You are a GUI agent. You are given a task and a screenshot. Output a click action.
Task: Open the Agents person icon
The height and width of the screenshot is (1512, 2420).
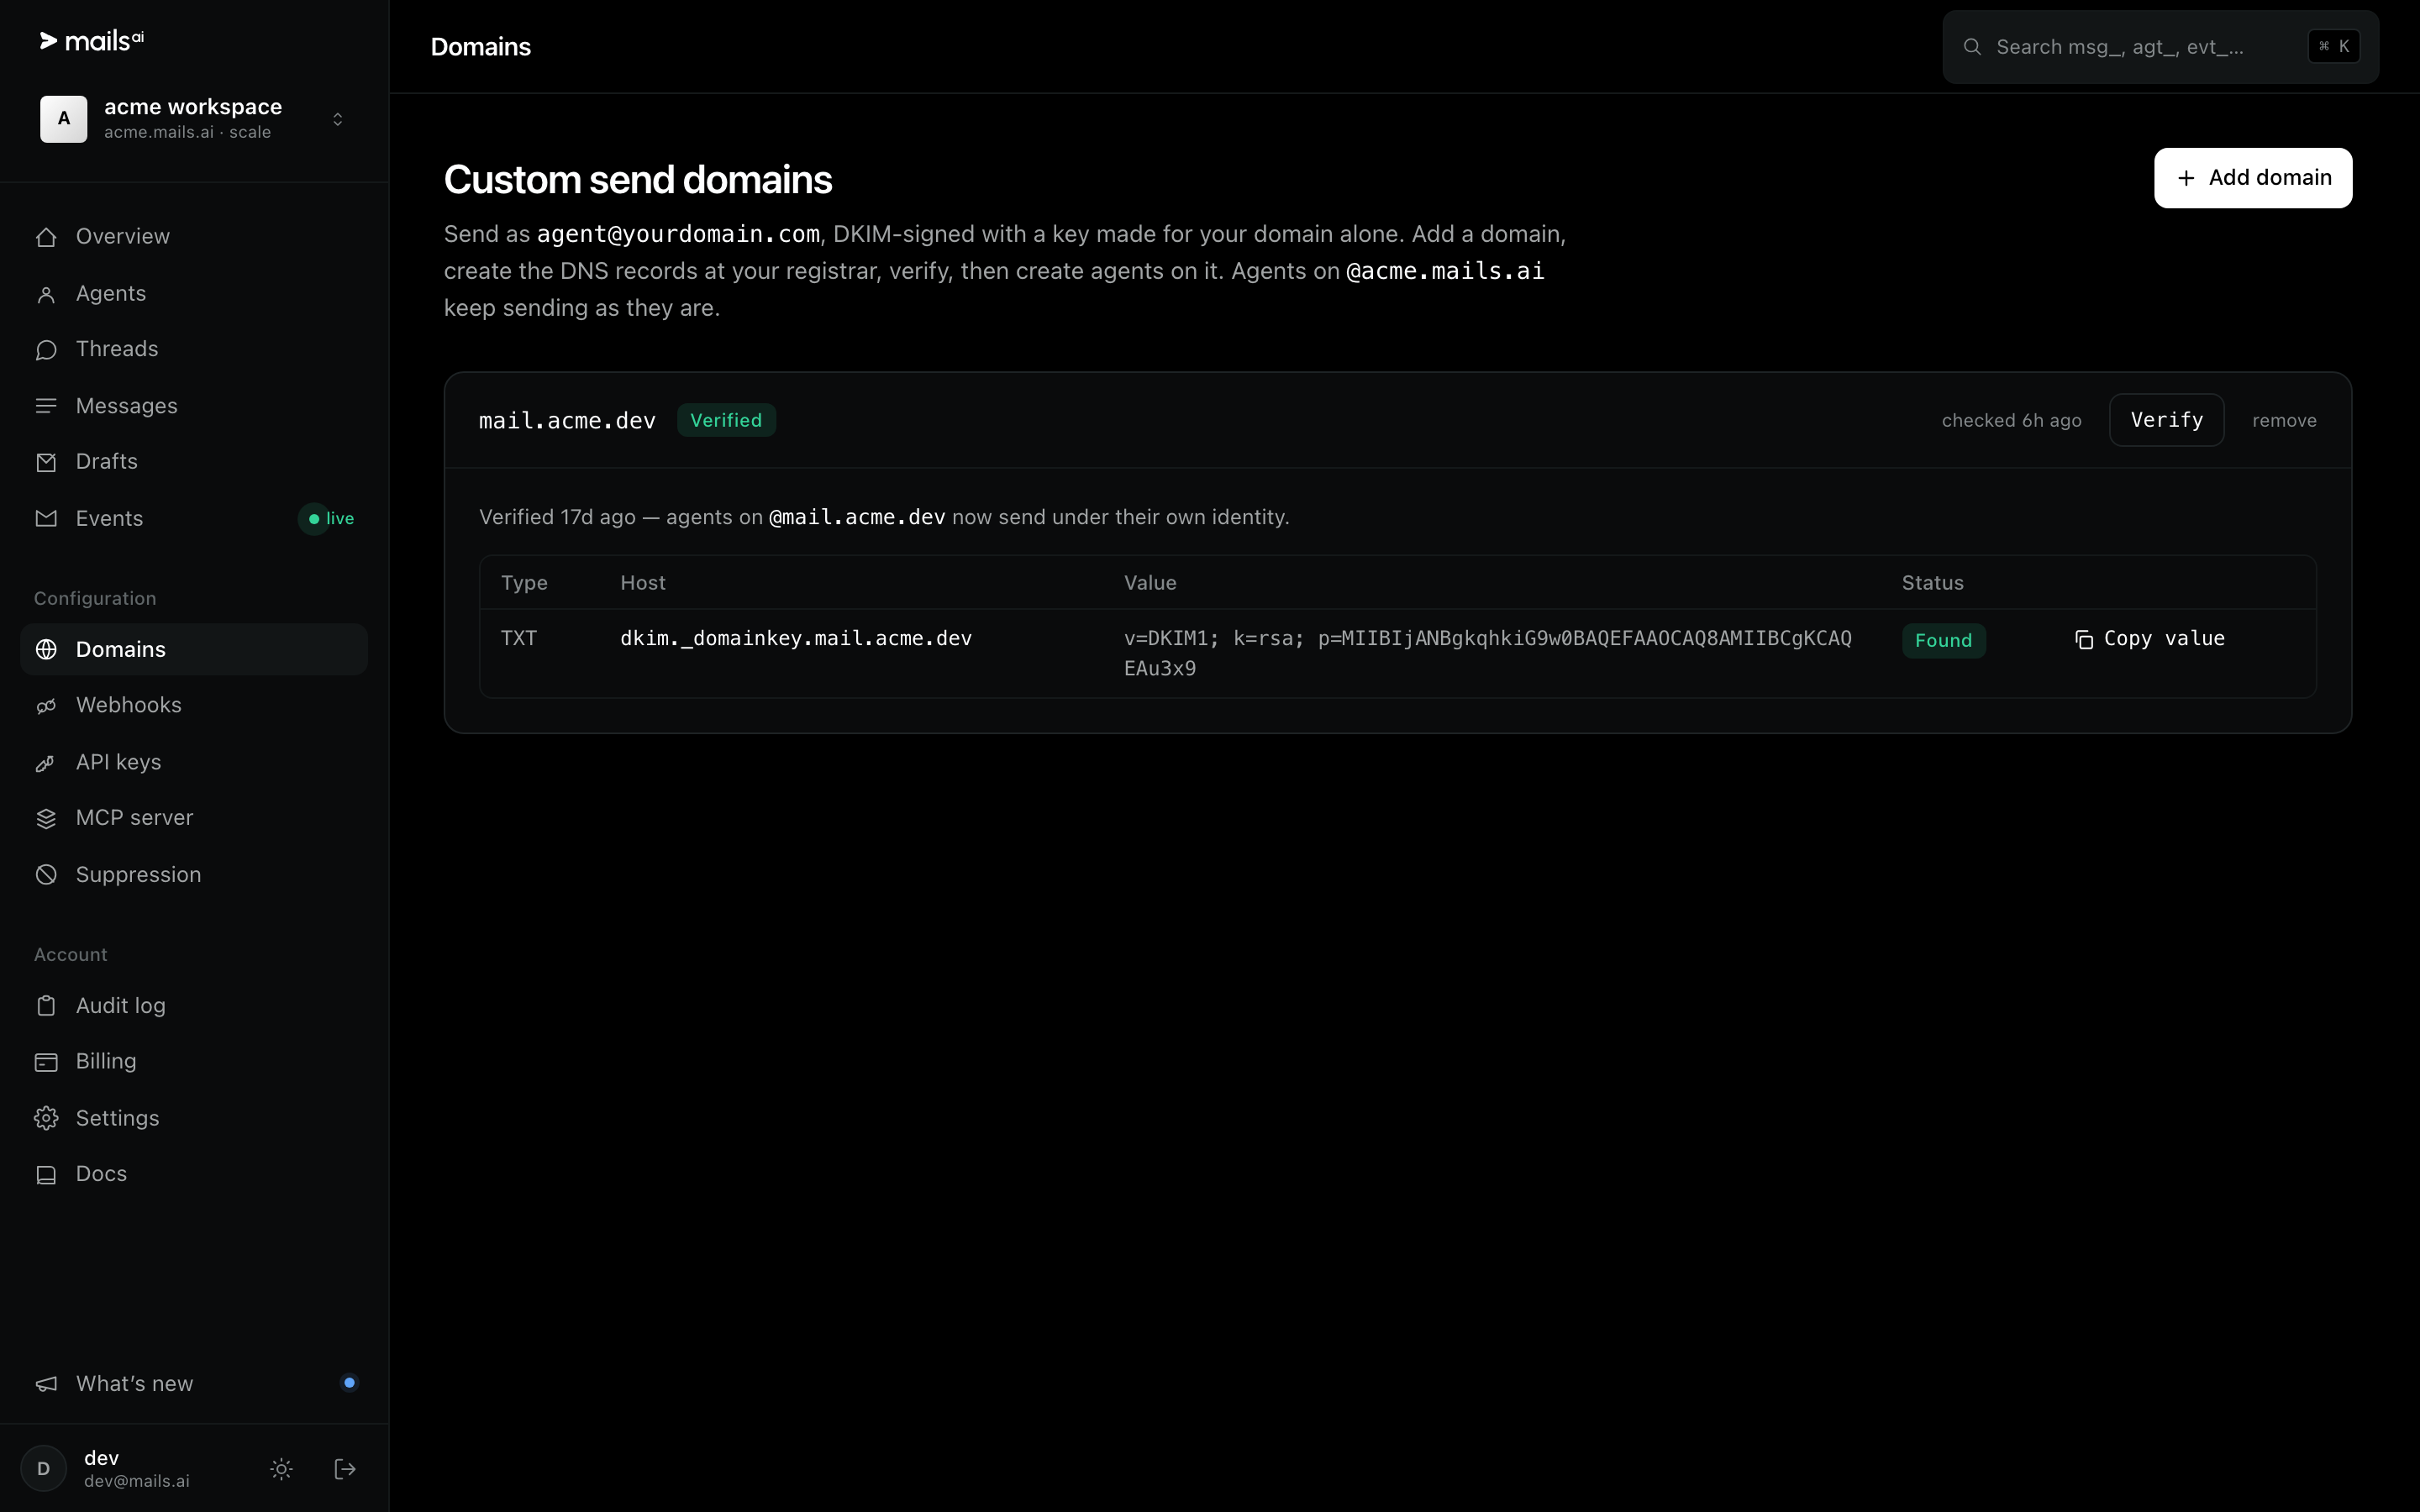(x=46, y=294)
